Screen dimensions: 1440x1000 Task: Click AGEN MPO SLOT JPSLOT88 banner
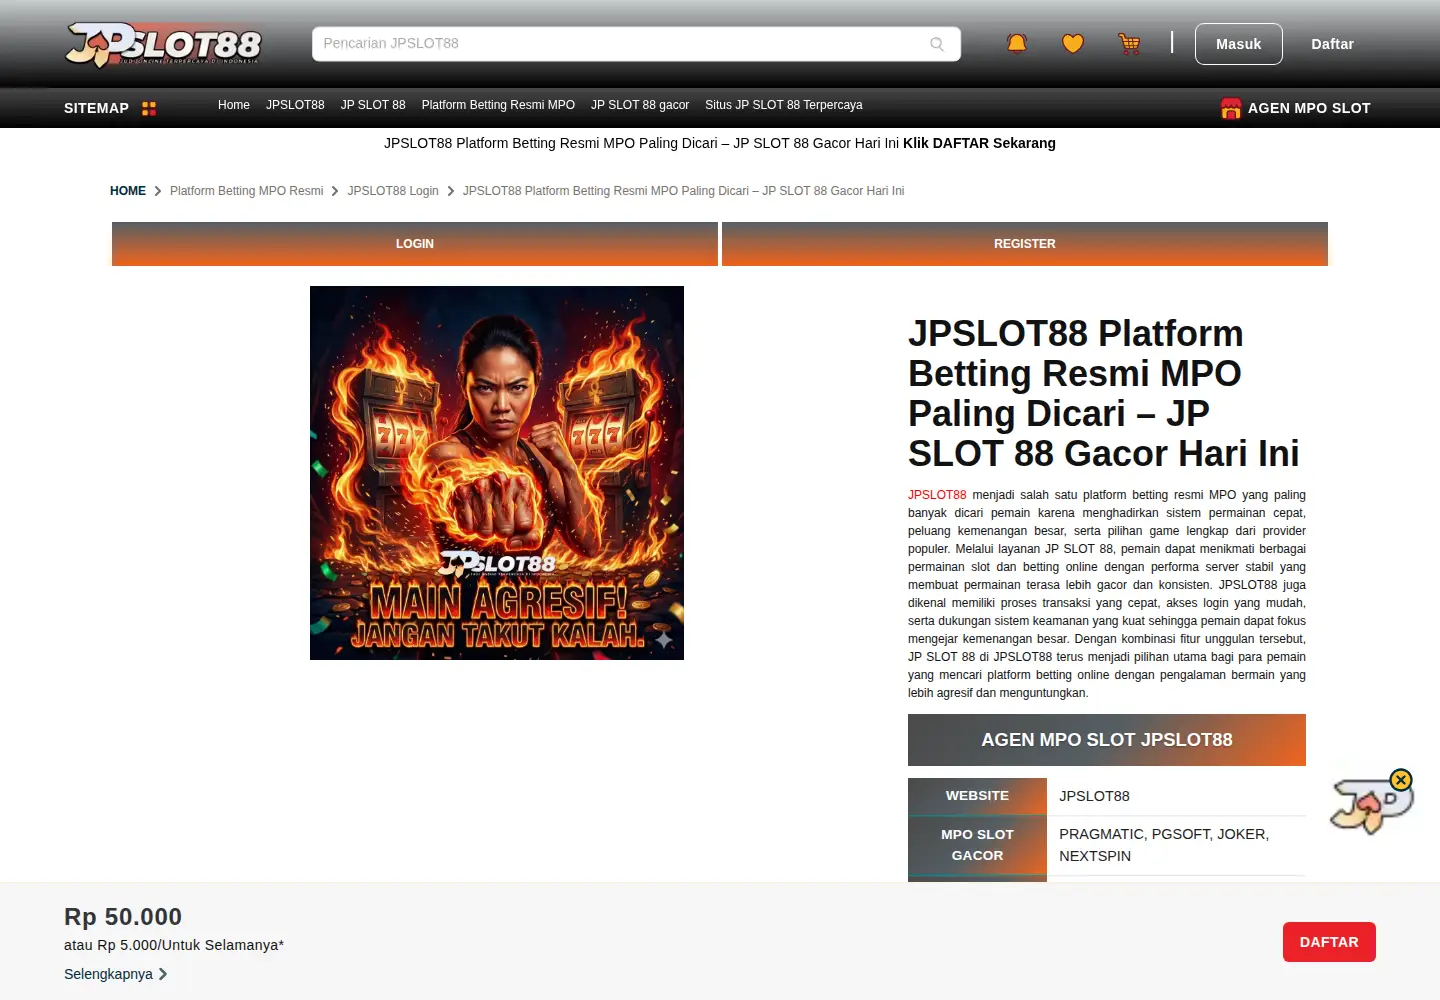tap(1107, 740)
